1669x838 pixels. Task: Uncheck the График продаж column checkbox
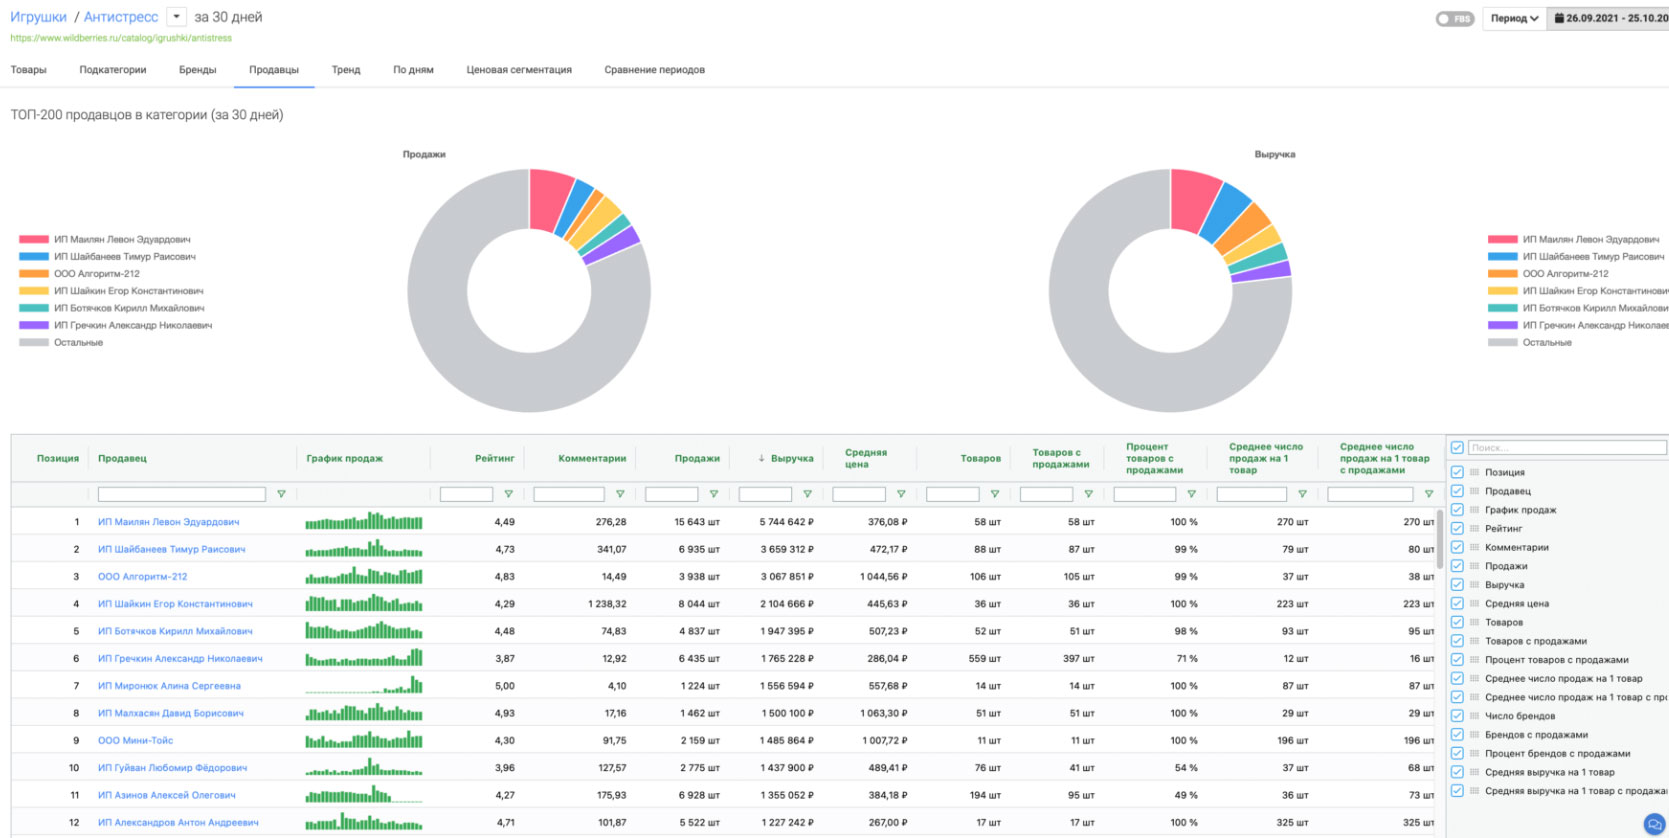1457,510
